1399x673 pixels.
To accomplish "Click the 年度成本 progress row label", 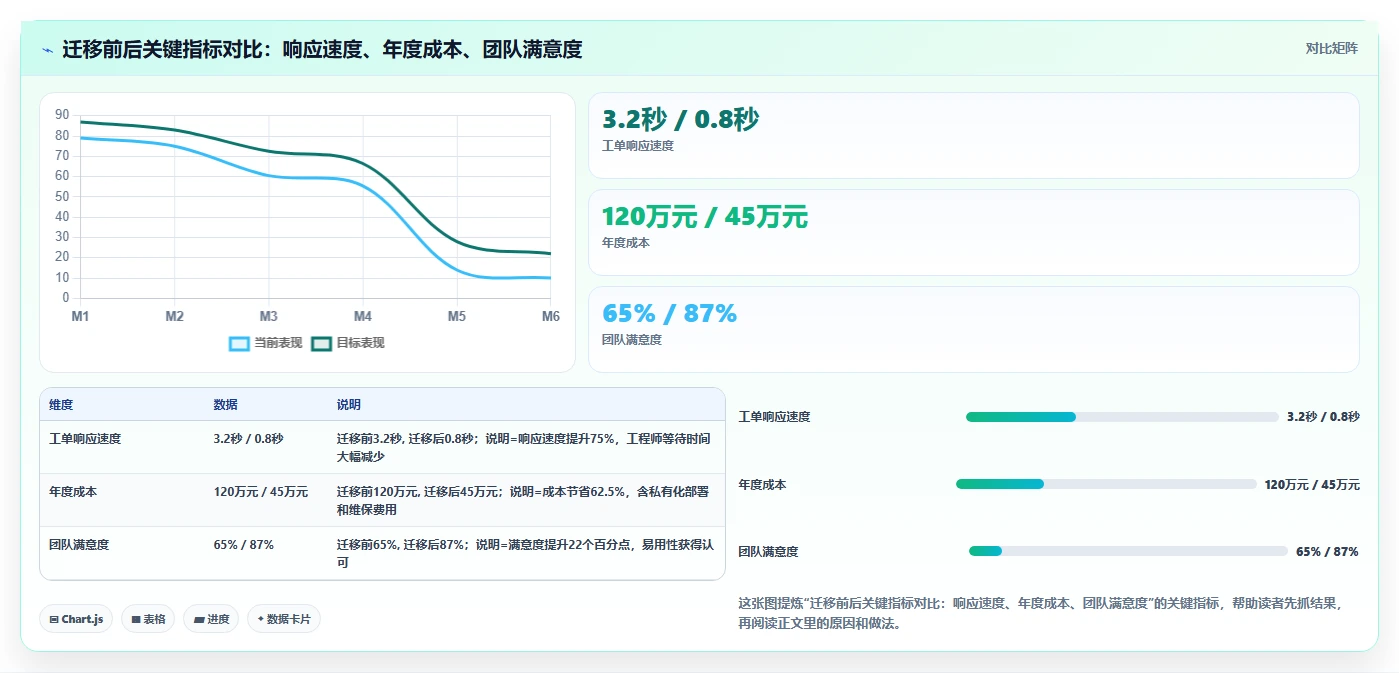I will [x=762, y=484].
